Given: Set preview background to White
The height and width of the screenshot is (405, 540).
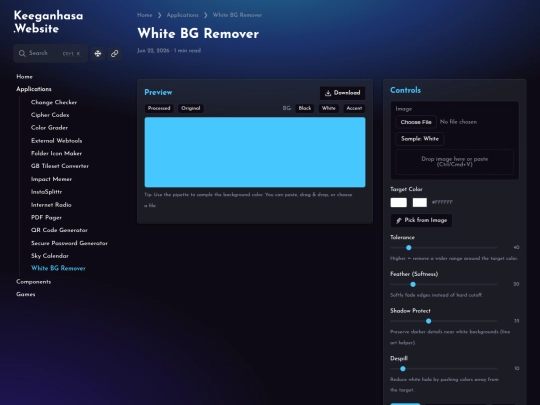Looking at the screenshot, I should [x=329, y=108].
